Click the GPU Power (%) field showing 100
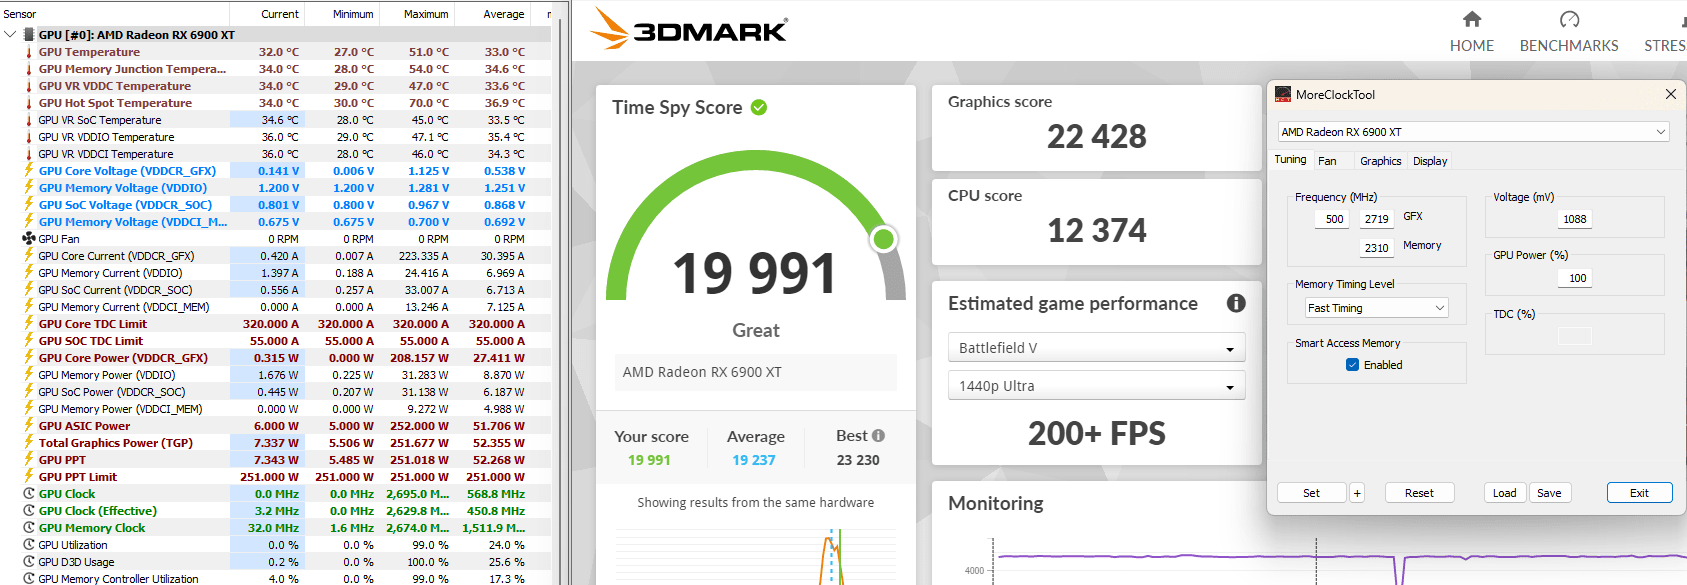Viewport: 1687px width, 585px height. coord(1577,278)
